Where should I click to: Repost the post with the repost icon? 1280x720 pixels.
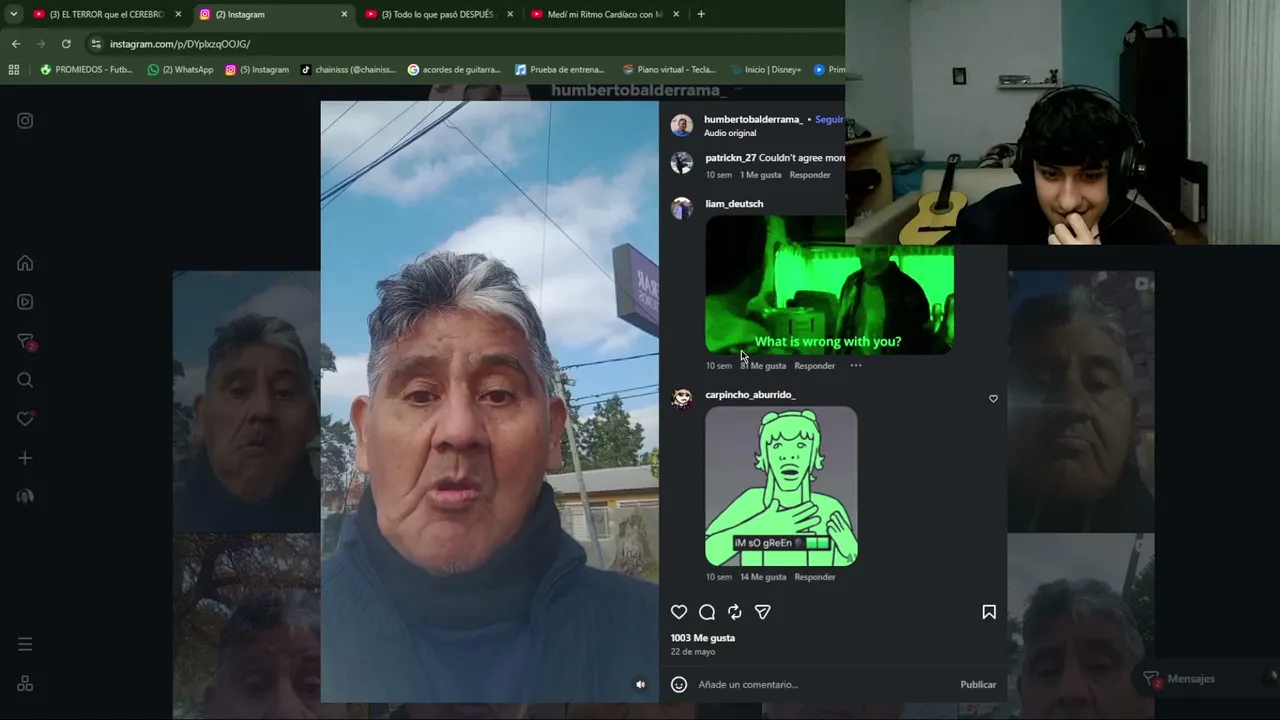click(x=735, y=612)
